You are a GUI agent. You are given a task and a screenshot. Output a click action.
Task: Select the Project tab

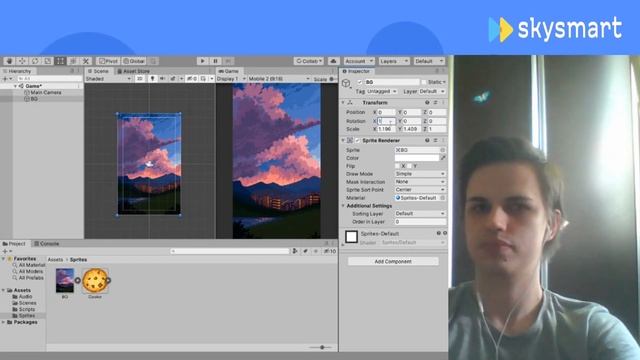point(14,244)
